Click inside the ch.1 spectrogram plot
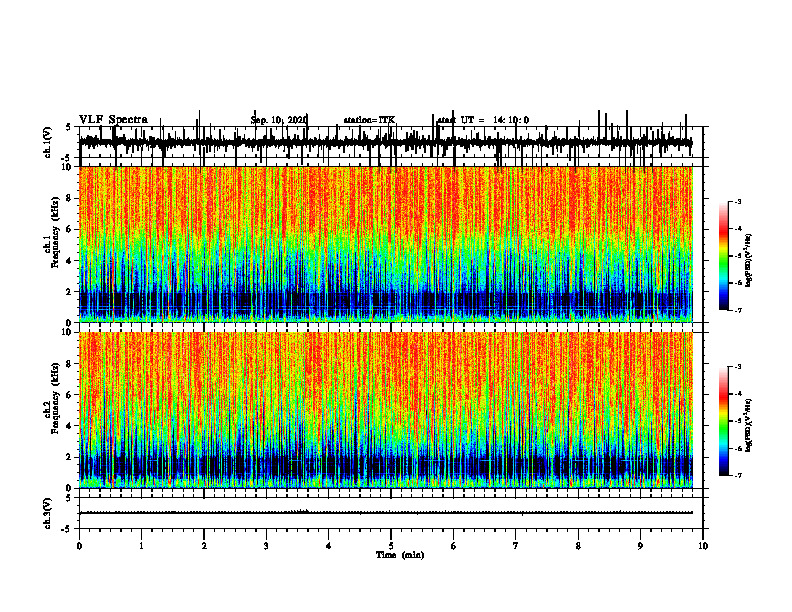This screenshot has height=612, width=792. click(385, 244)
